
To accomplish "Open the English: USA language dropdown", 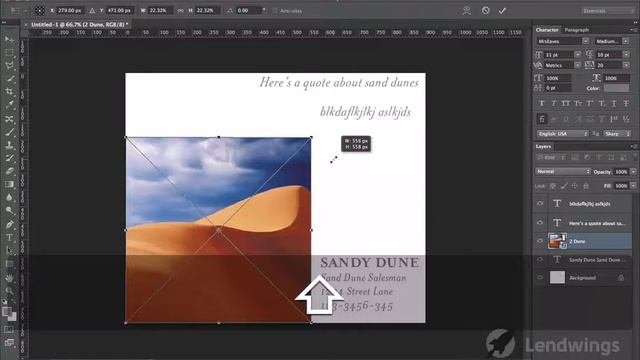I will (x=562, y=134).
